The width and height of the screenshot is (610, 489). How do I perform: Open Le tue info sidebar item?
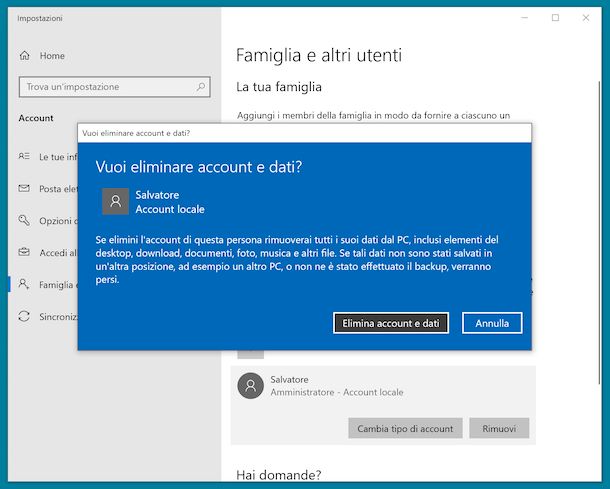[x=48, y=156]
